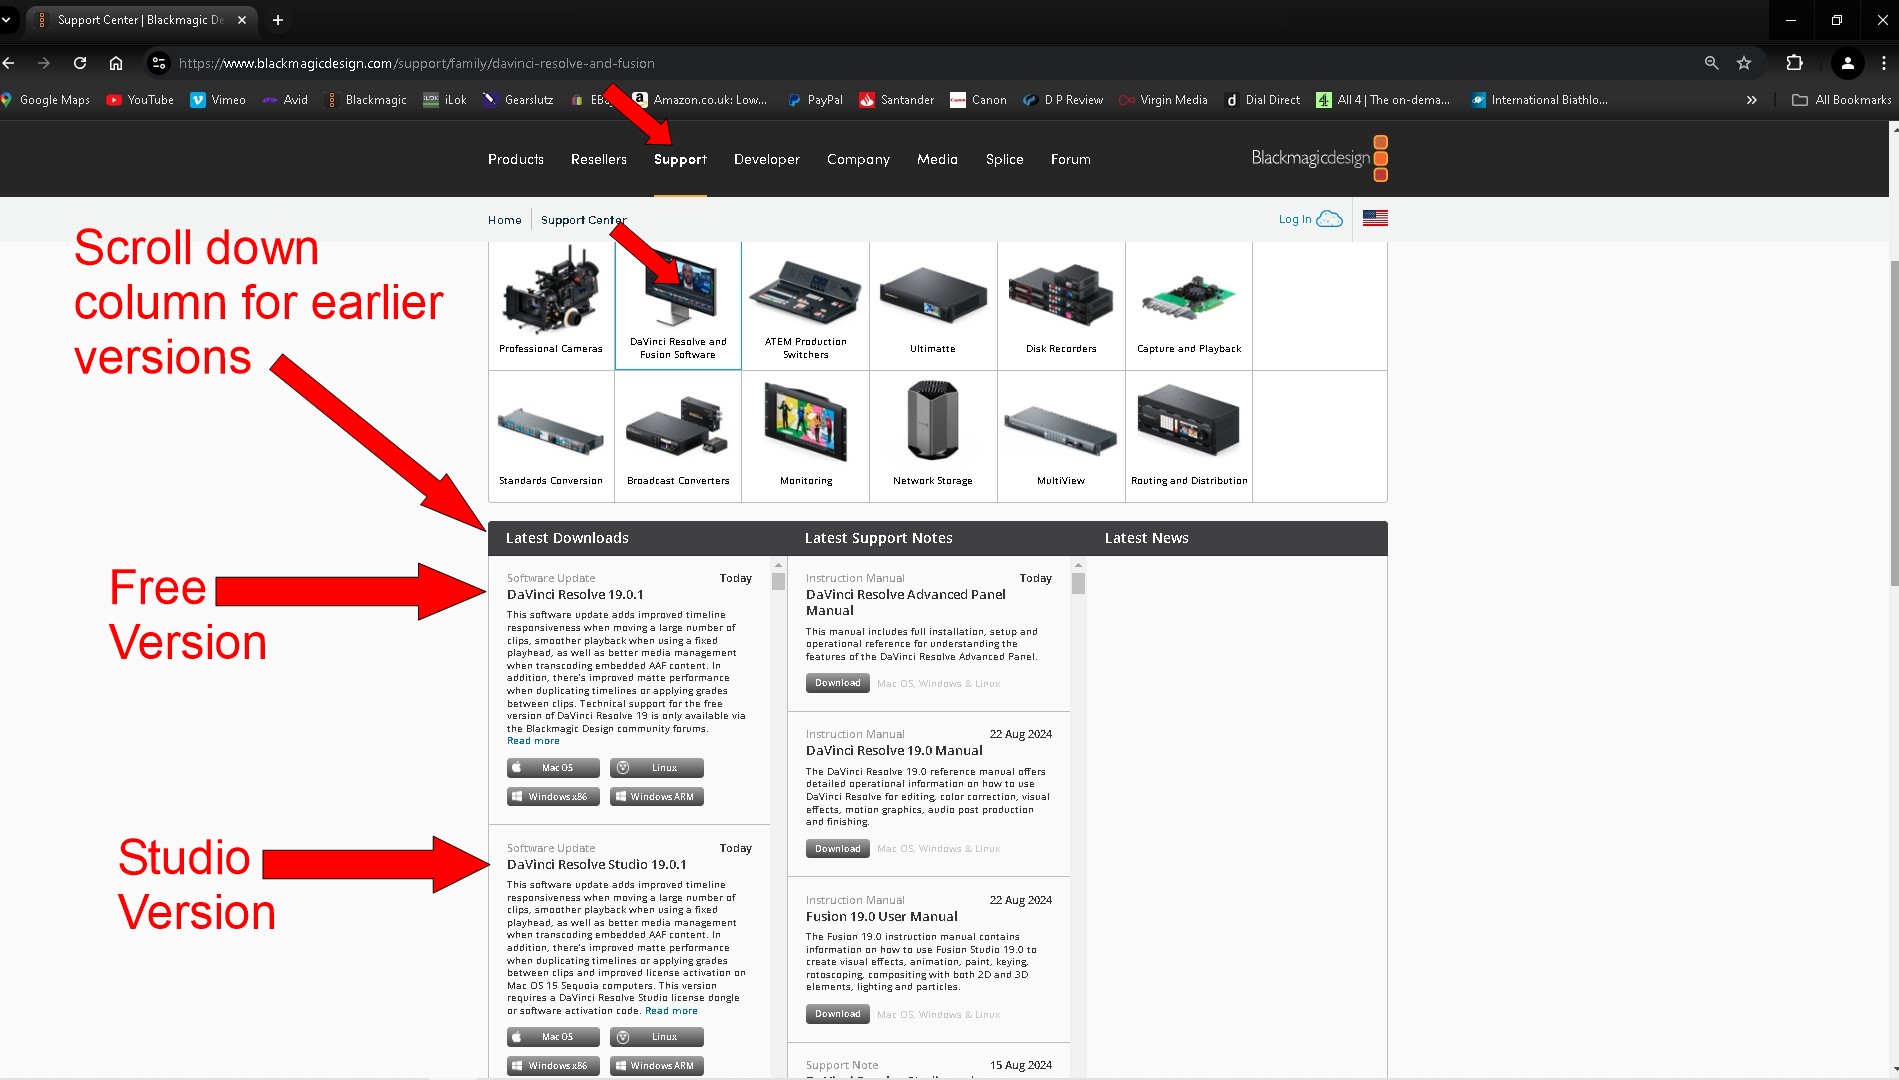The width and height of the screenshot is (1899, 1080).
Task: Bookmark this page with star icon
Action: (x=1744, y=63)
